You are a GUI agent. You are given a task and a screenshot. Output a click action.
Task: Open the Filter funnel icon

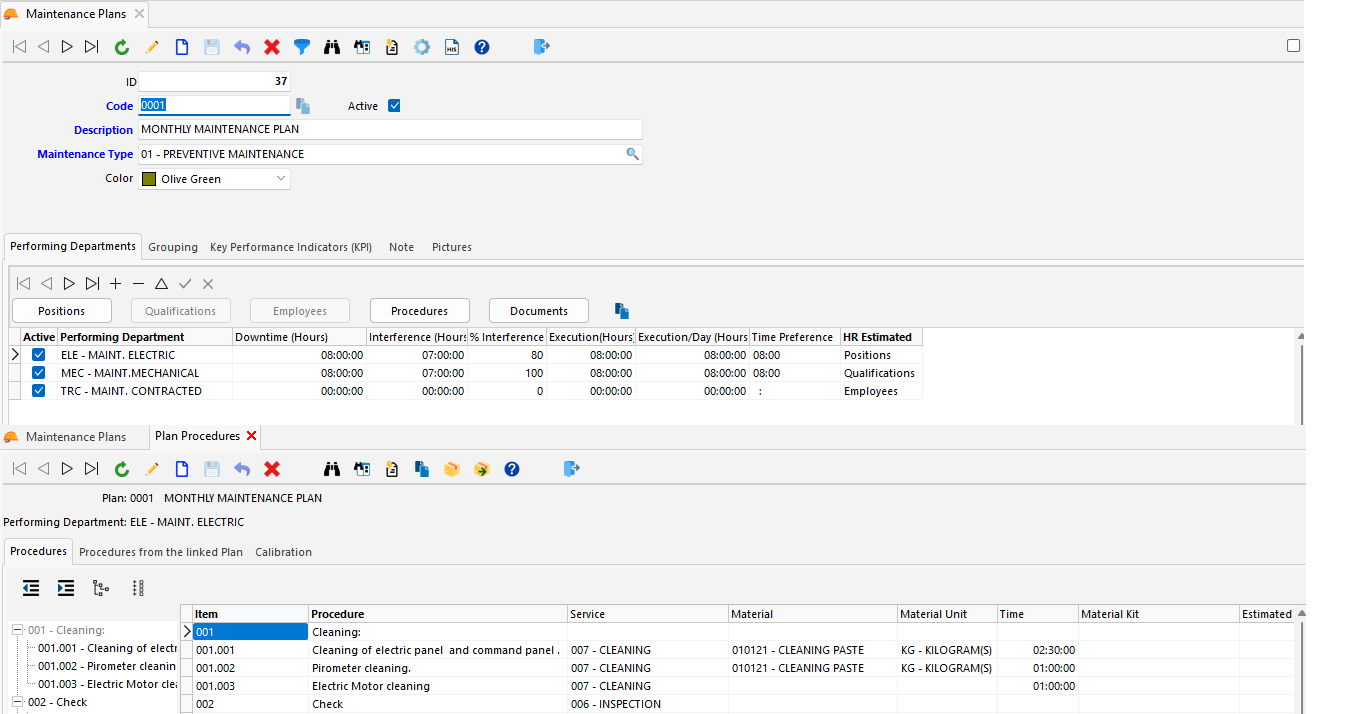click(x=301, y=46)
